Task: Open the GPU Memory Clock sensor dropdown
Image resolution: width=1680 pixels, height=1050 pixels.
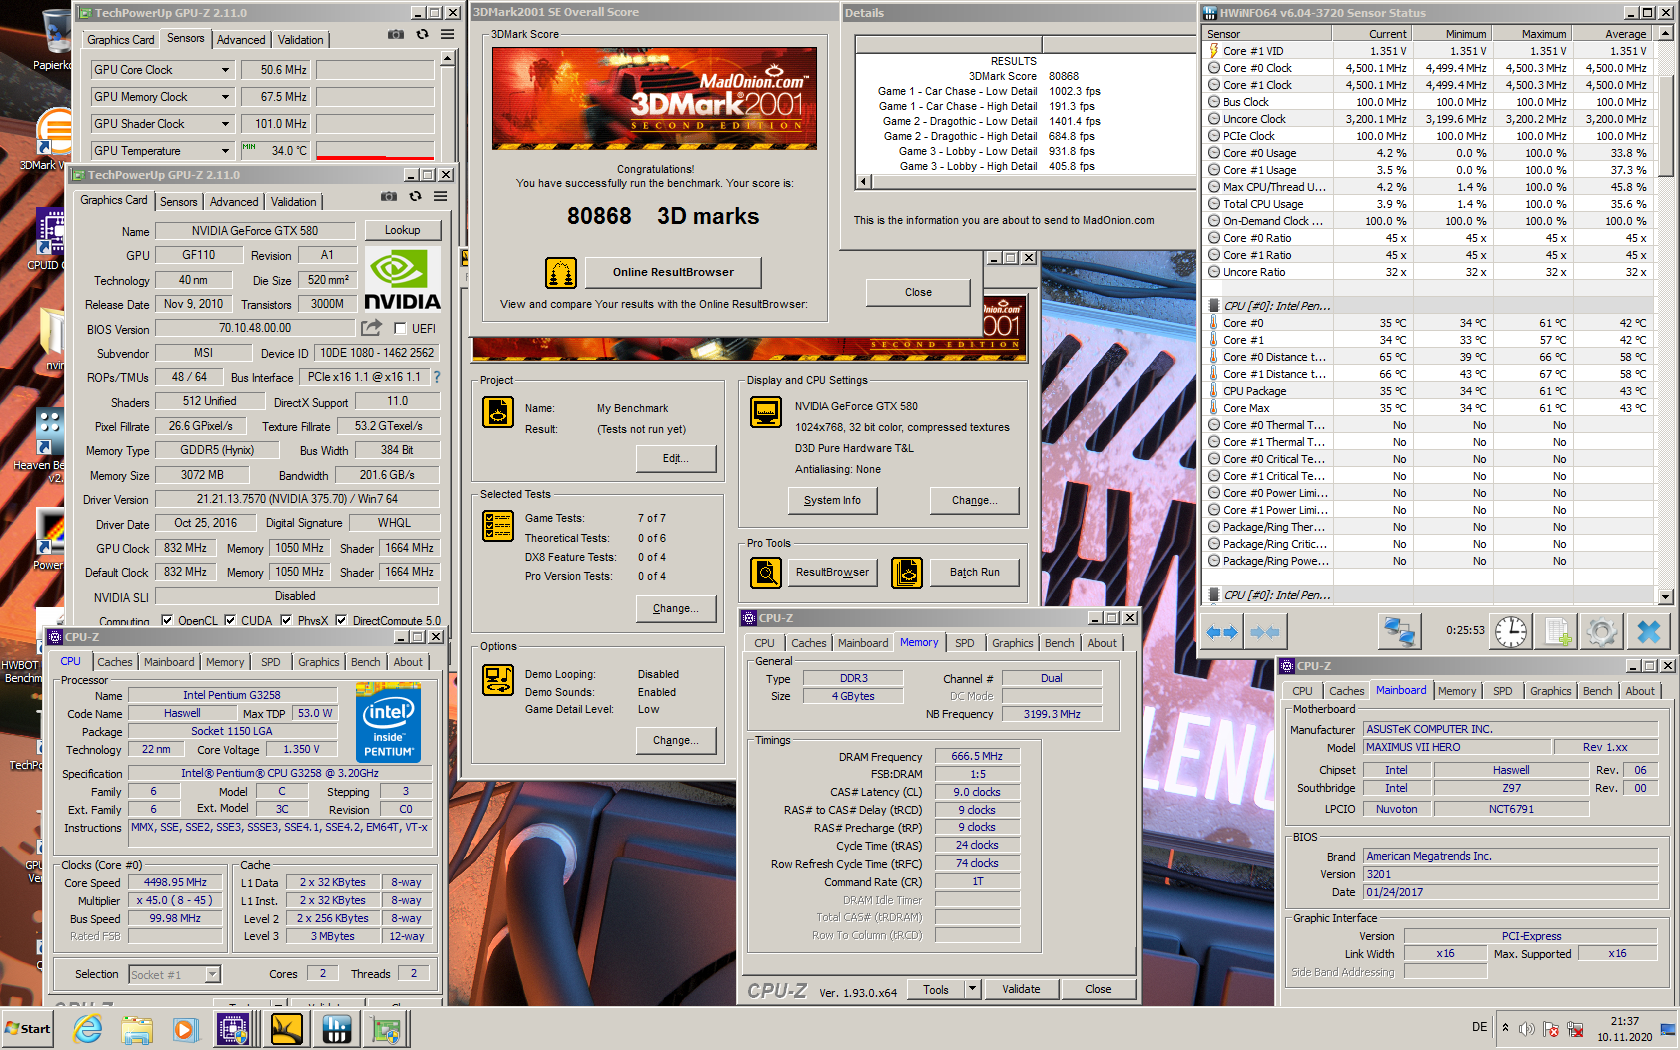Action: tap(225, 97)
